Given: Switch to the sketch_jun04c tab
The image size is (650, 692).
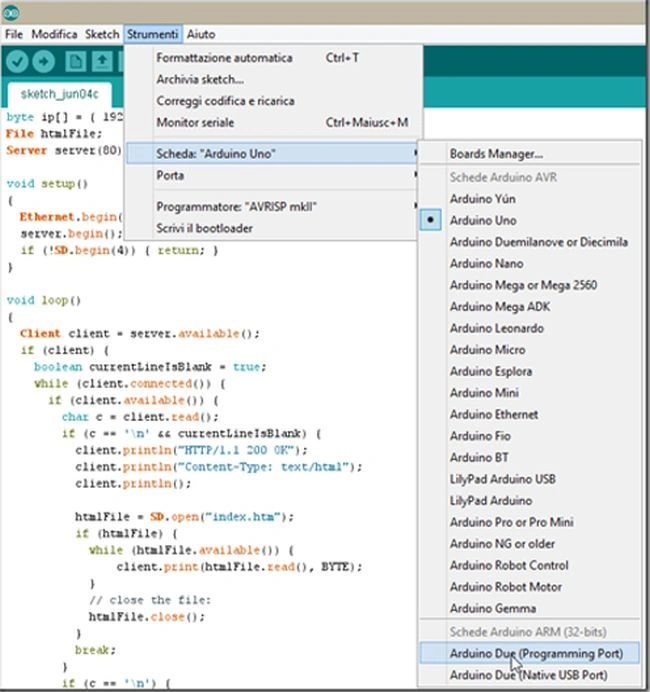Looking at the screenshot, I should (x=60, y=94).
